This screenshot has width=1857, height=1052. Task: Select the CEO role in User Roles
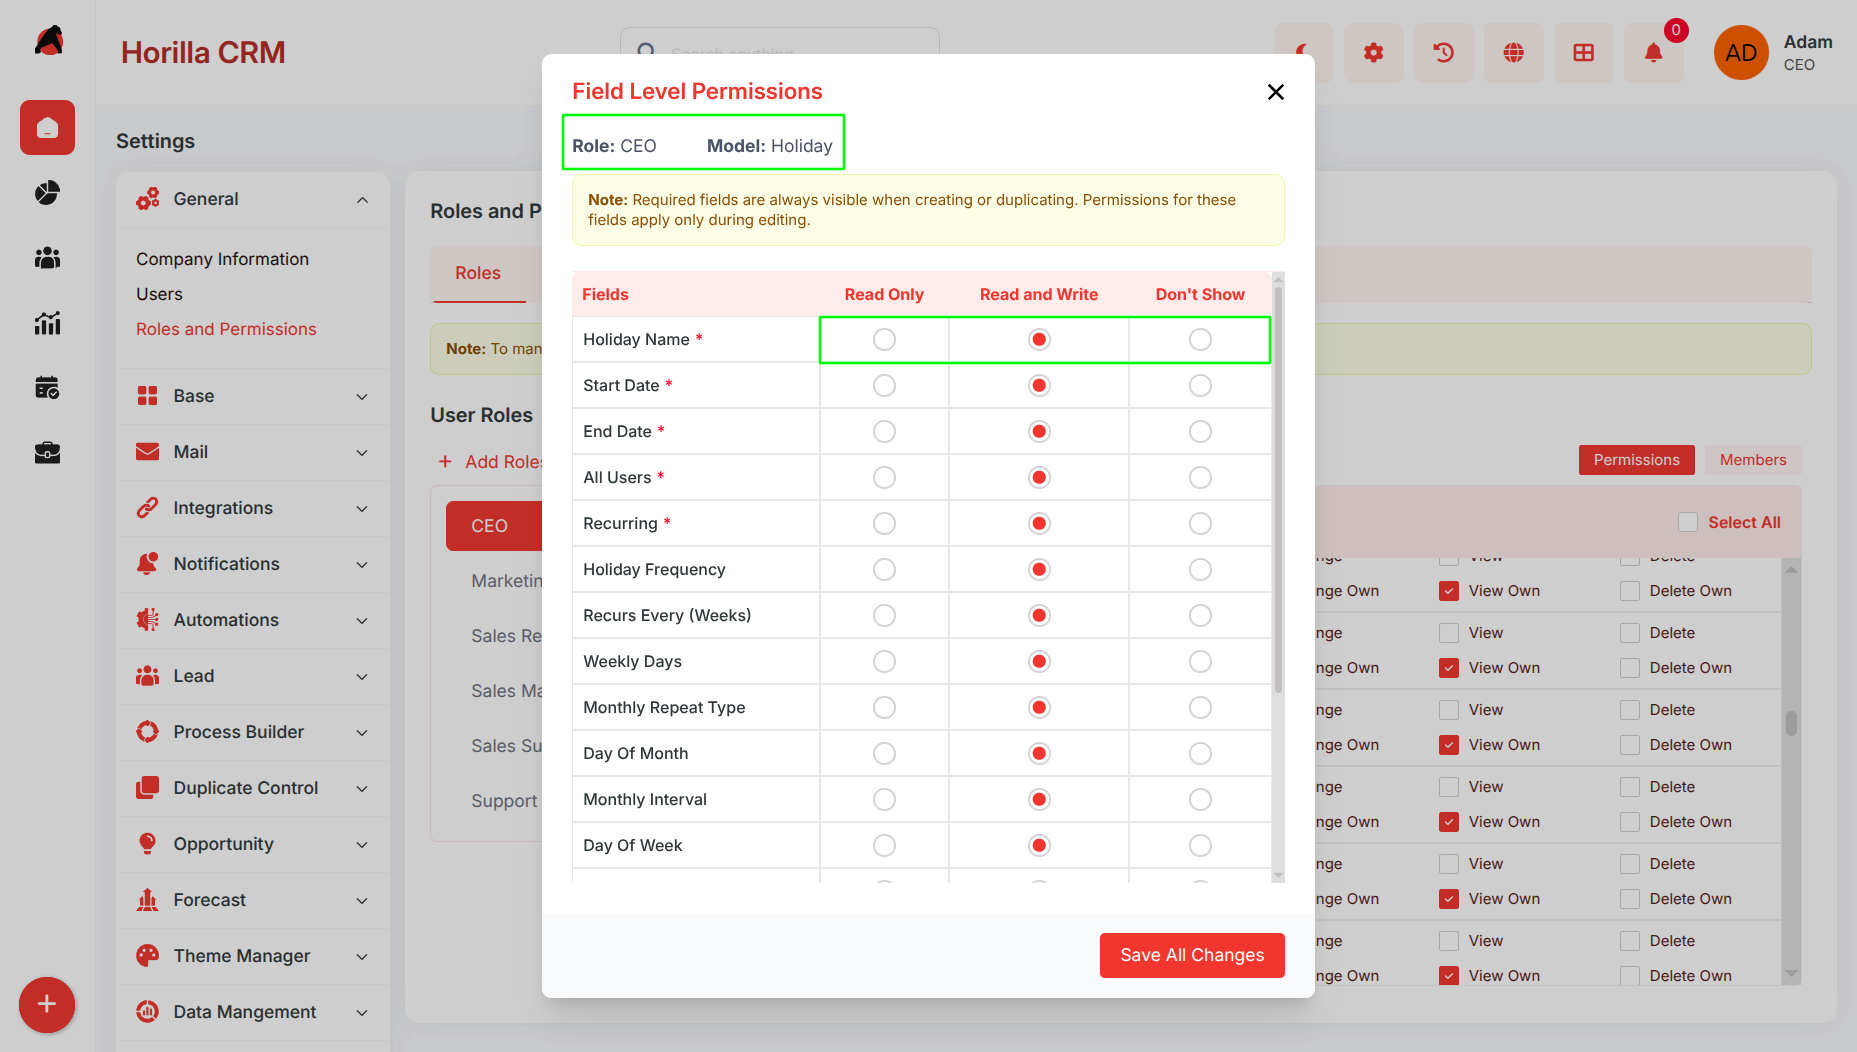coord(494,526)
